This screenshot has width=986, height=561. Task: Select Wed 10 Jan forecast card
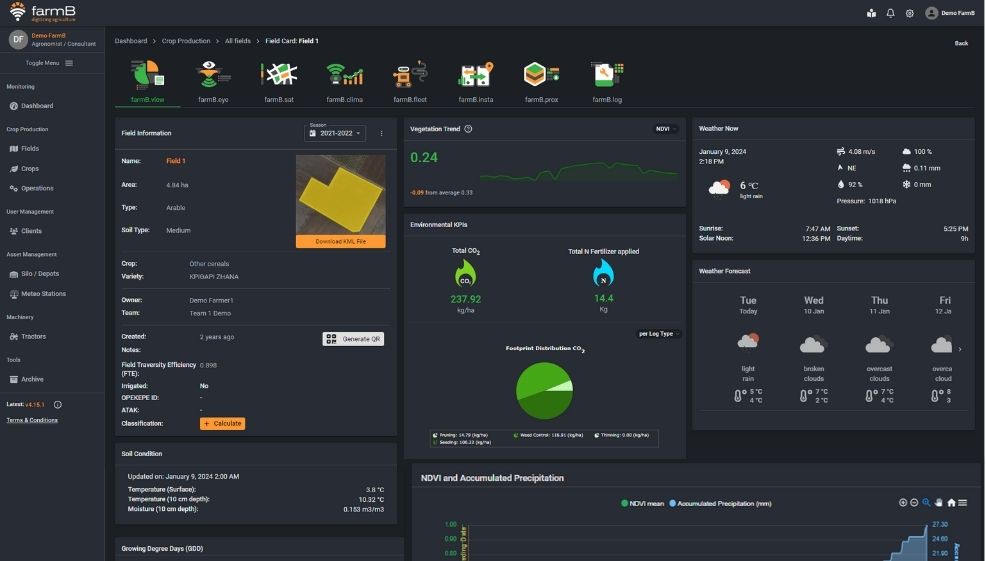click(x=813, y=349)
